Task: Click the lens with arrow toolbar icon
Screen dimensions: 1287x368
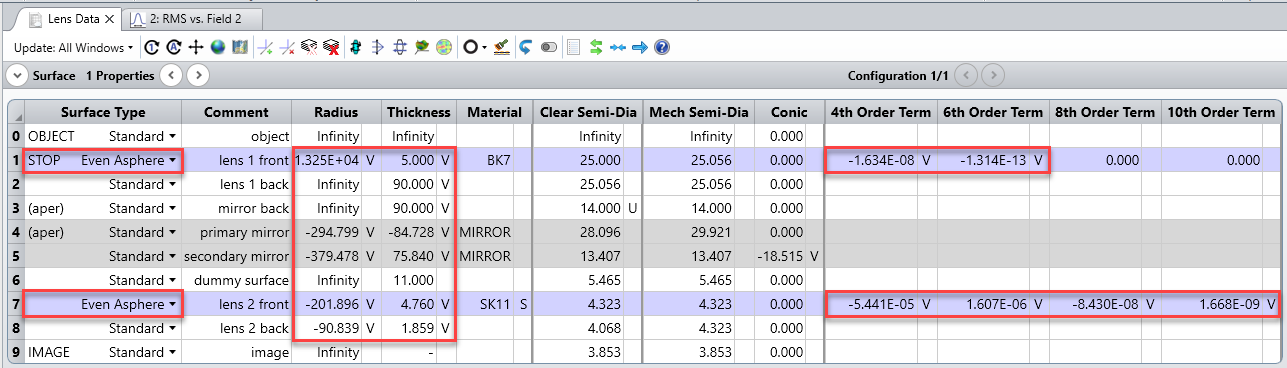Action: [x=378, y=47]
